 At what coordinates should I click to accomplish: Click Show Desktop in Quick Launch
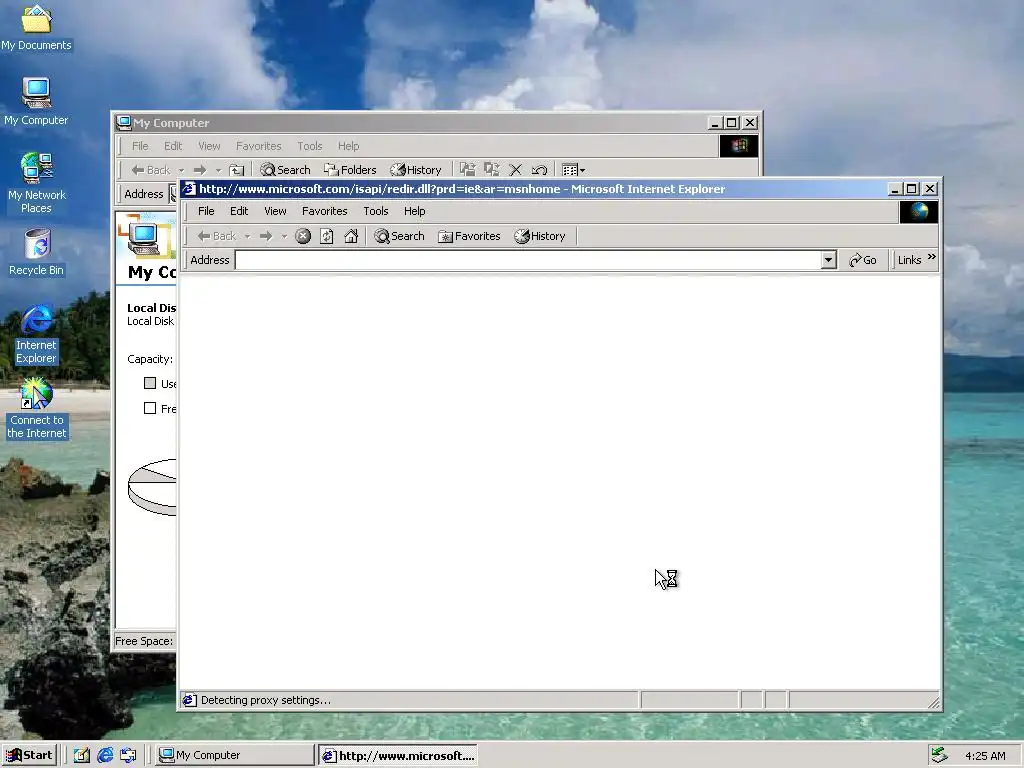[x=82, y=756]
